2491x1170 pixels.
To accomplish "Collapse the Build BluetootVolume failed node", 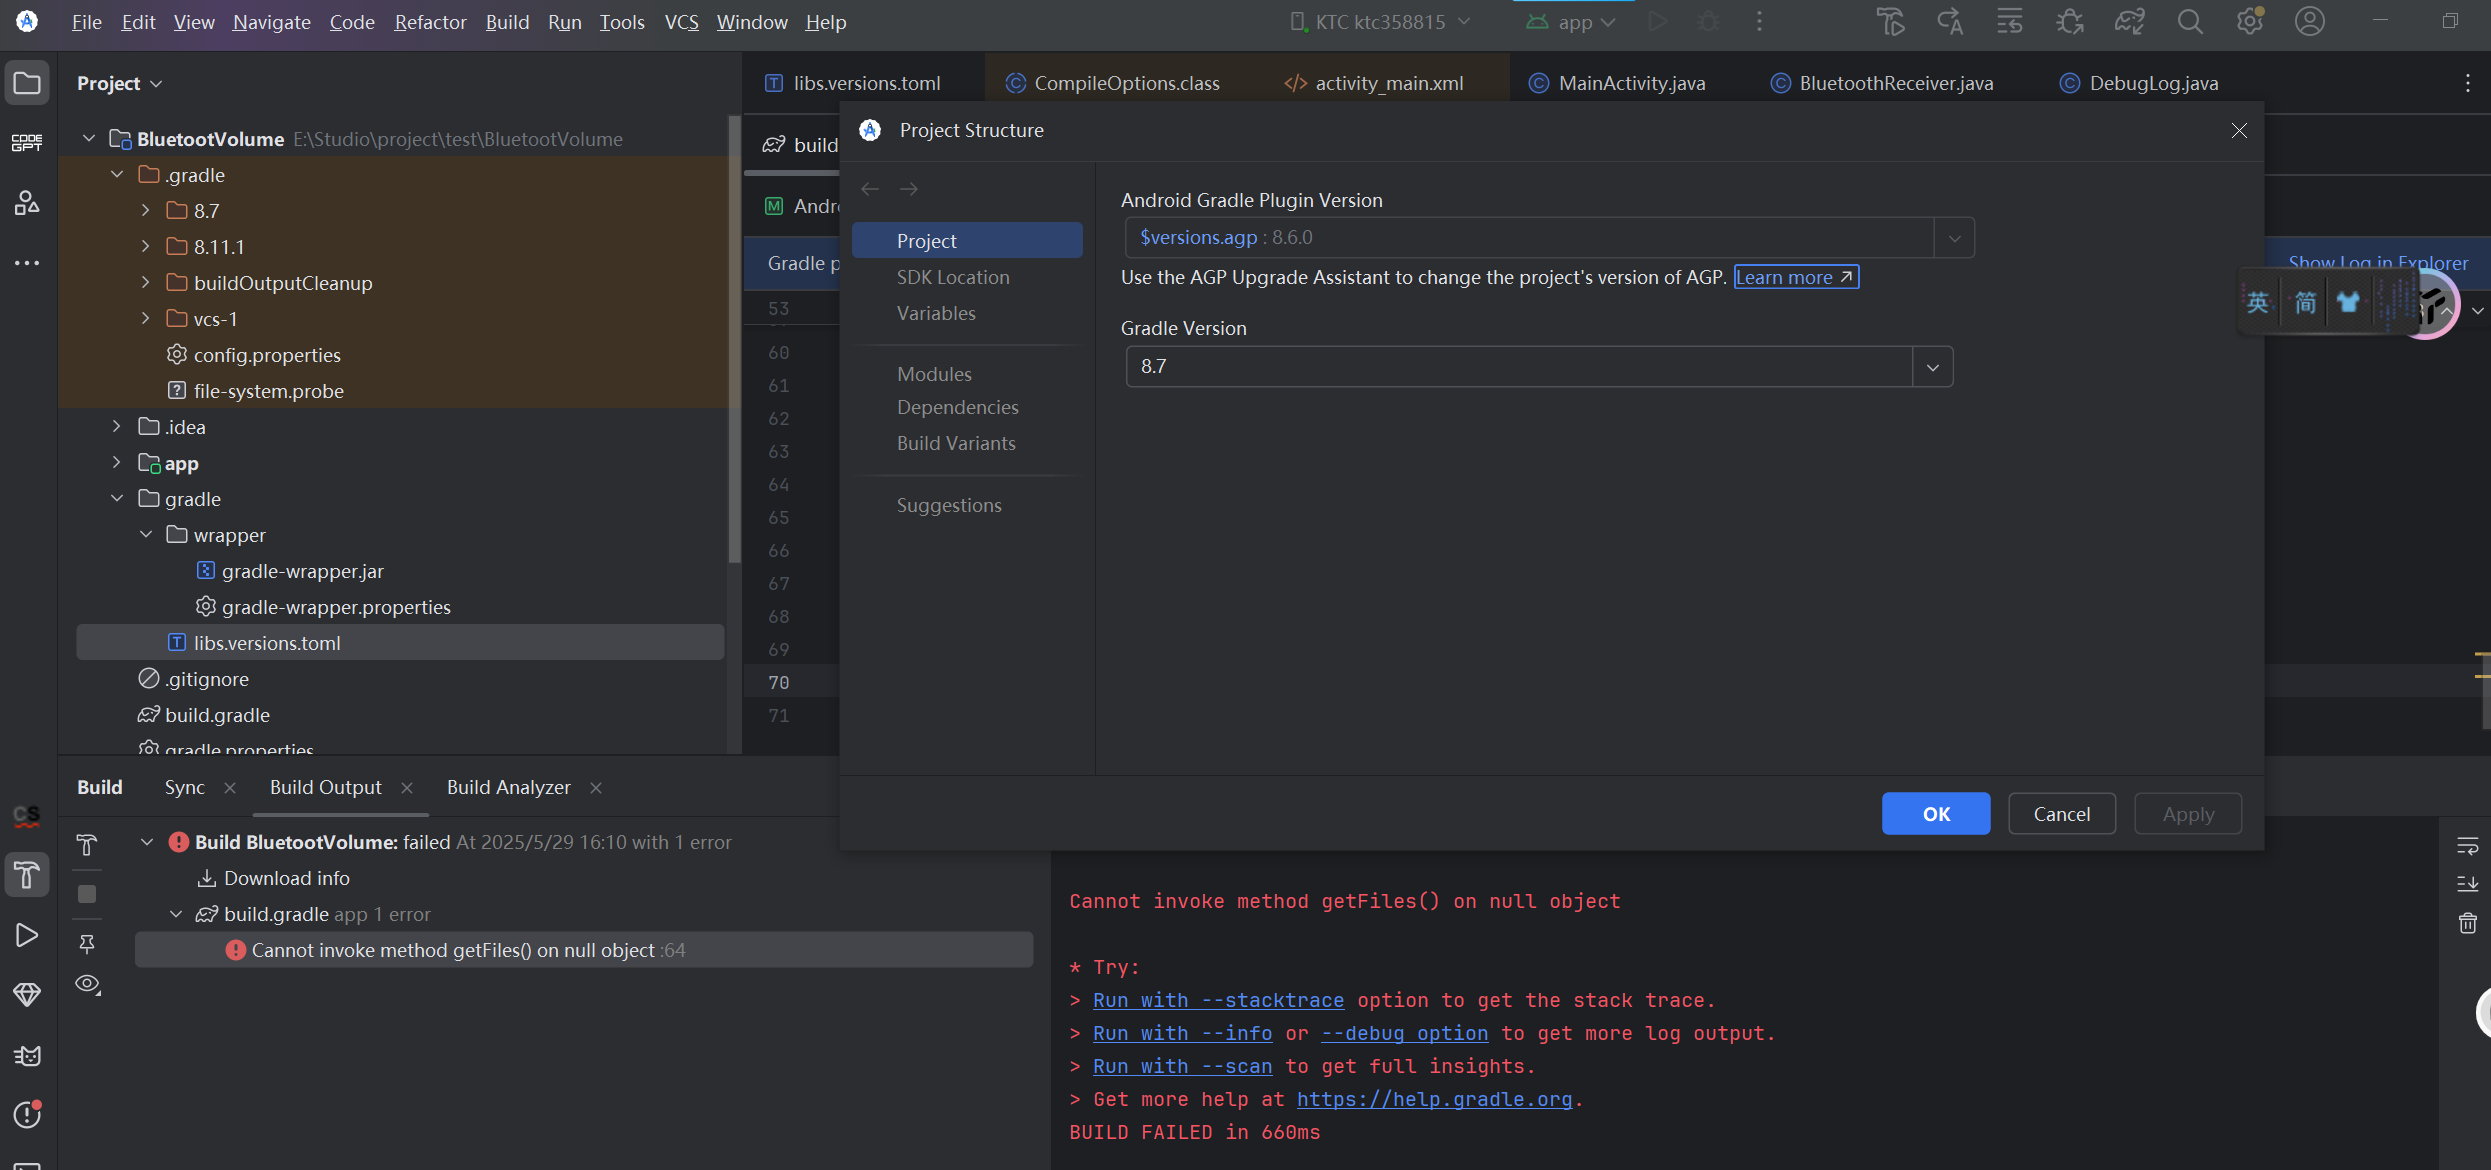I will click(x=147, y=842).
